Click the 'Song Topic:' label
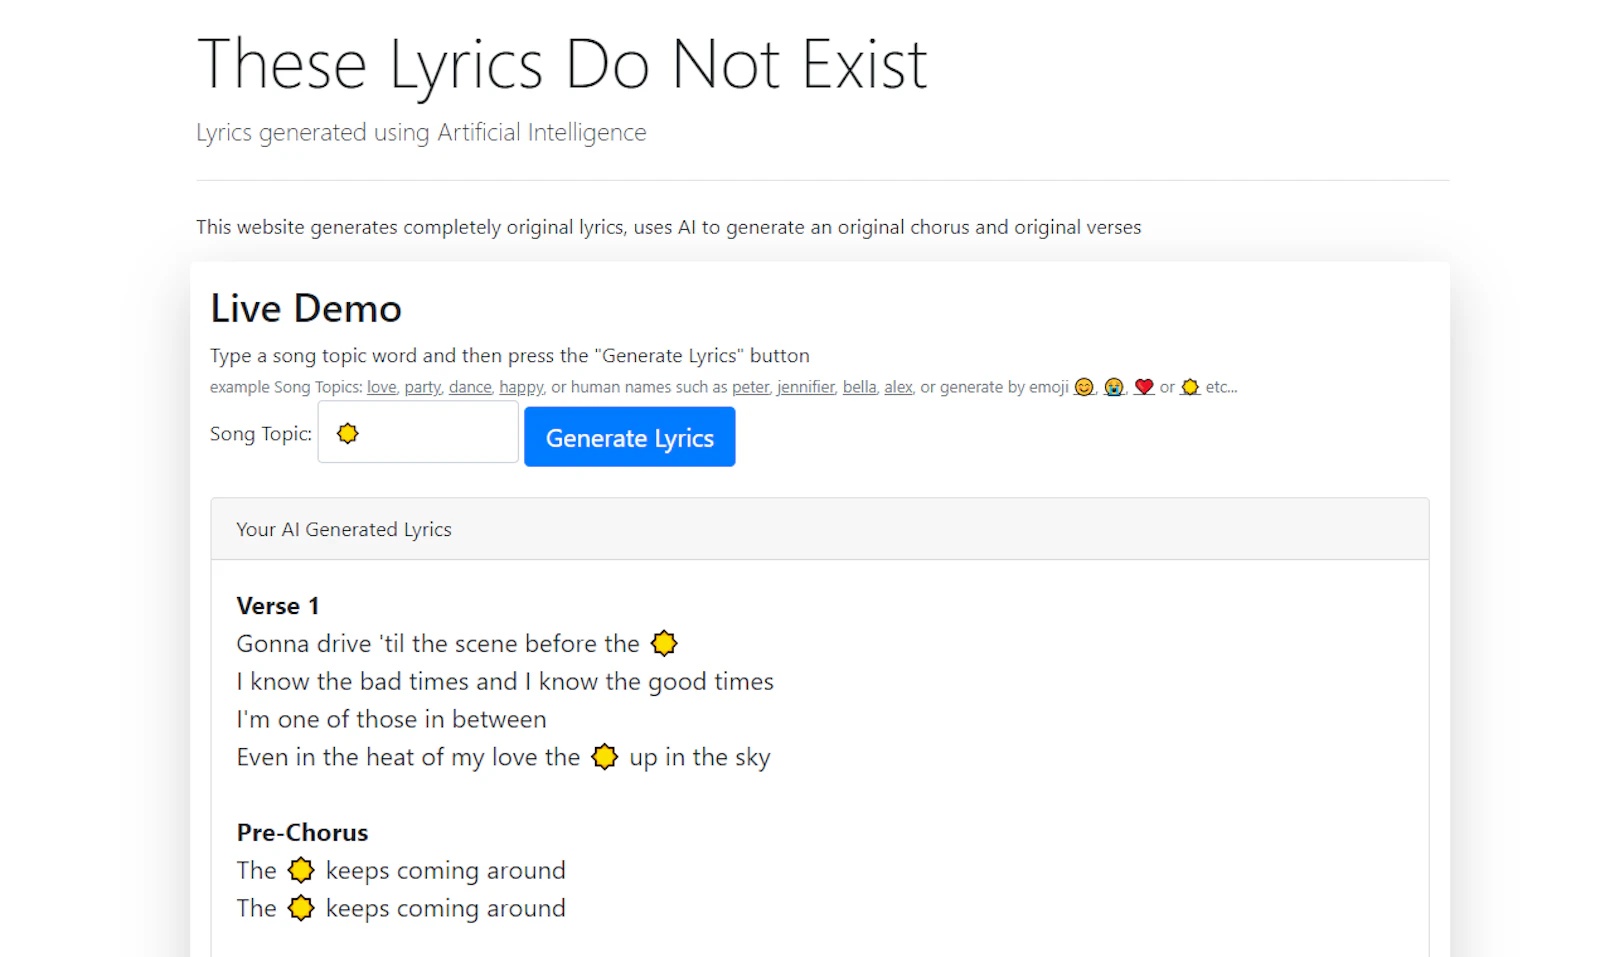The image size is (1600, 957). pos(261,433)
